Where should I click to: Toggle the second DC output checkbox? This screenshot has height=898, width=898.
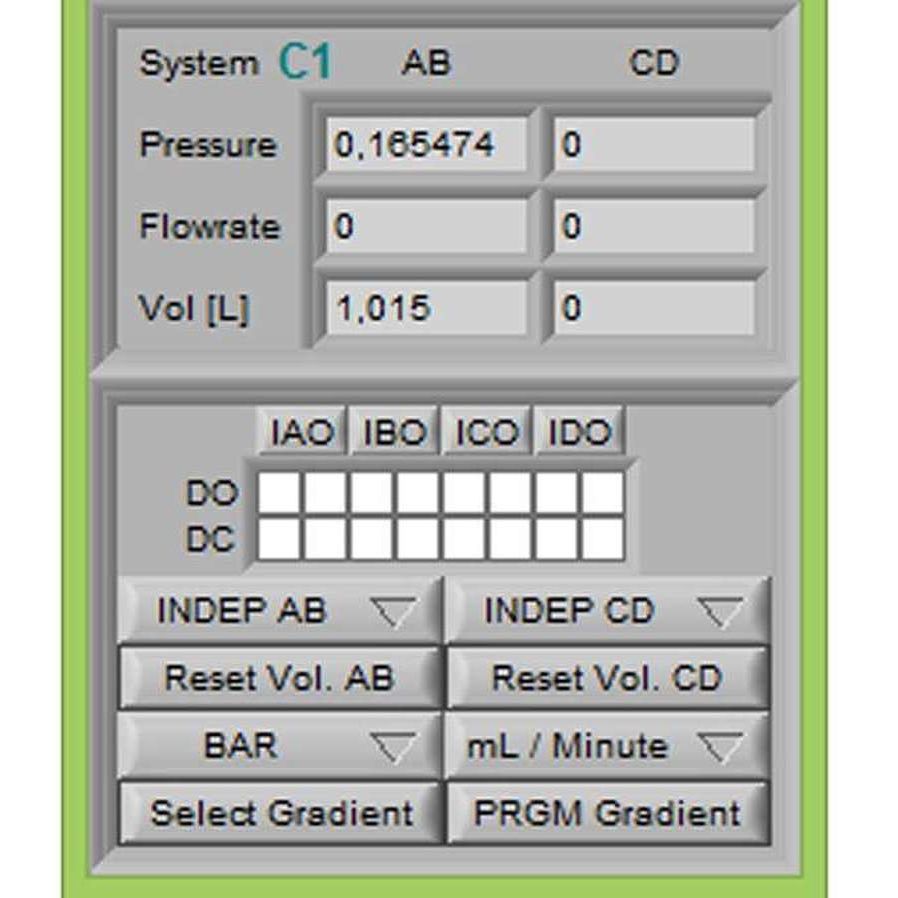(327, 537)
